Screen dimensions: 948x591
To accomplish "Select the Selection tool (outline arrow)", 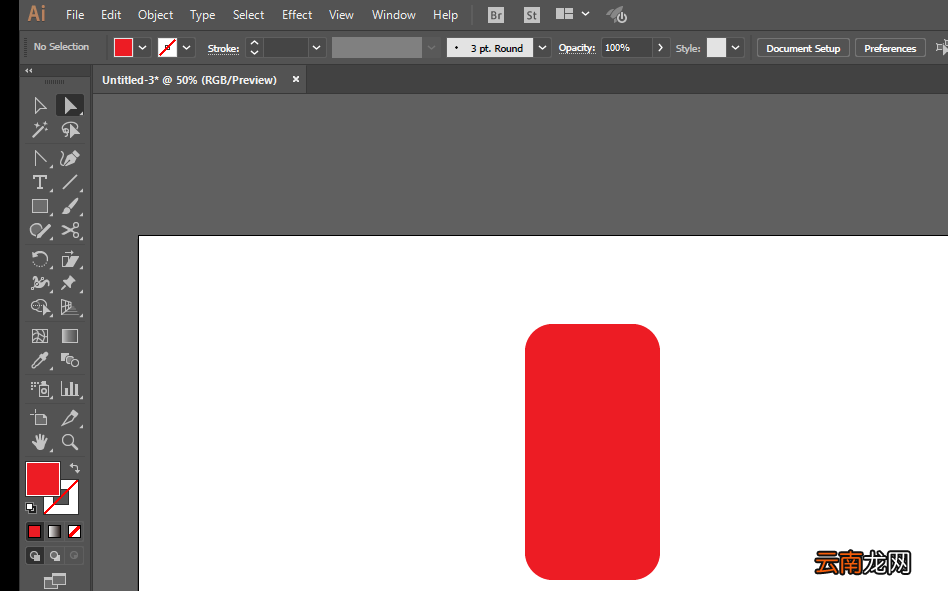I will (x=40, y=106).
